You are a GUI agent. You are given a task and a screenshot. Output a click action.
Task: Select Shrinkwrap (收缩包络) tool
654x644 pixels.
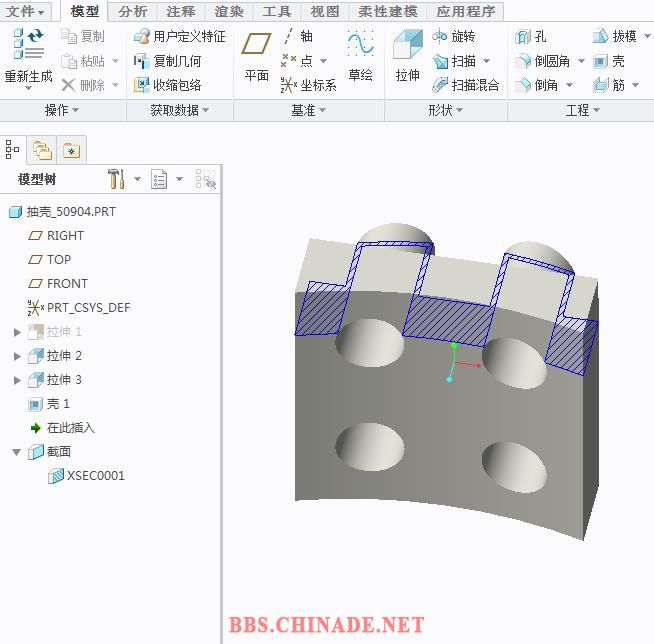pos(168,85)
